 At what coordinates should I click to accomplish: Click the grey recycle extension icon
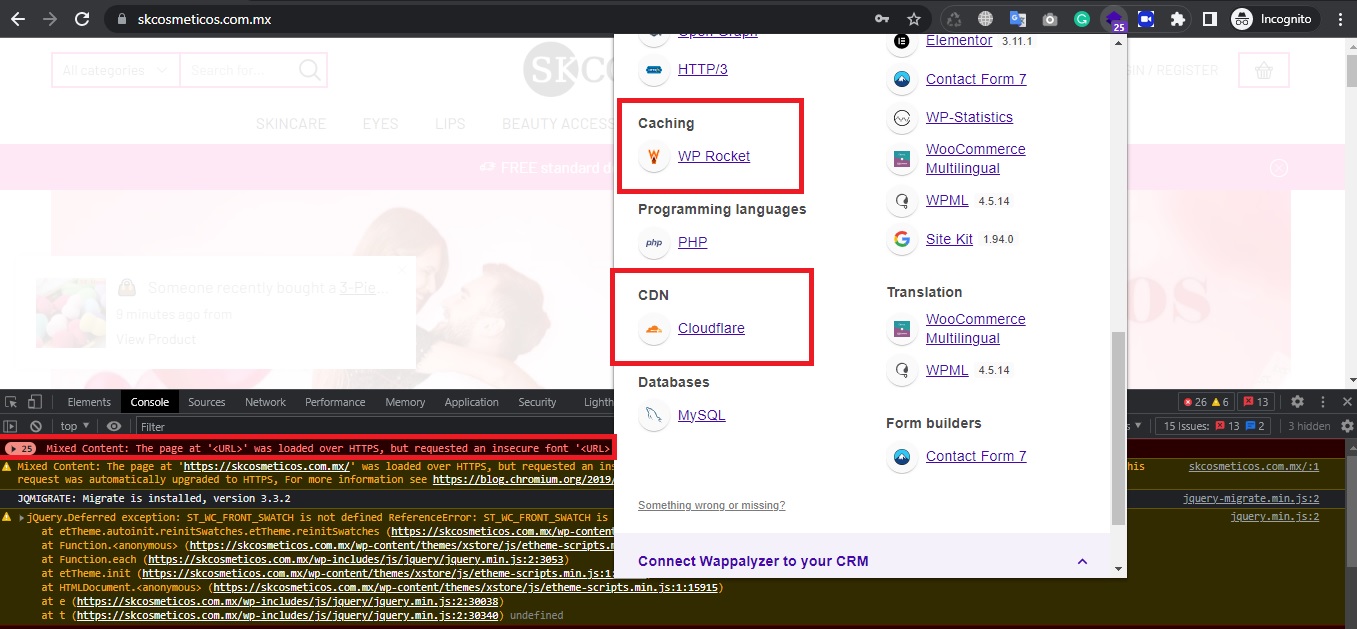tap(954, 19)
